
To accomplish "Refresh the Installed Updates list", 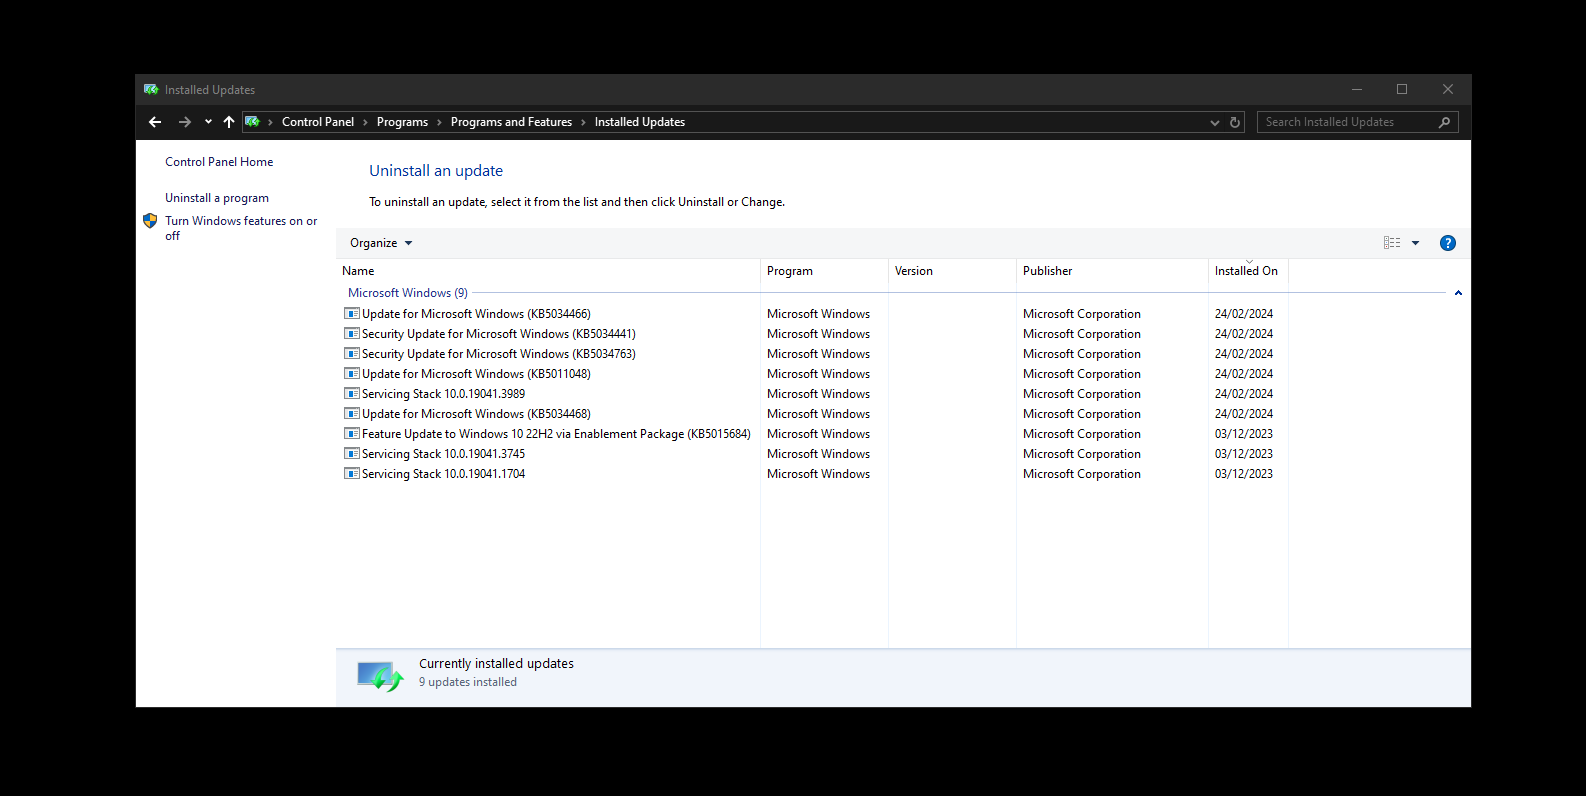I will [x=1235, y=122].
